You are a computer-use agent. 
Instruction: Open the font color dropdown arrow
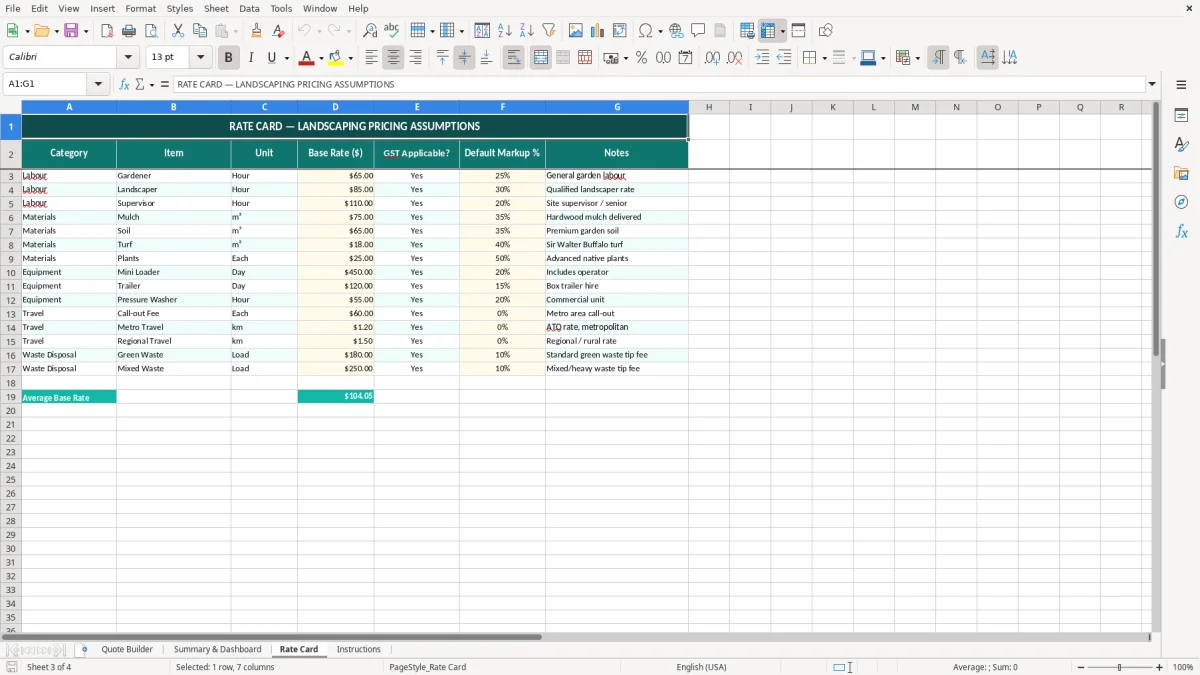[x=321, y=58]
